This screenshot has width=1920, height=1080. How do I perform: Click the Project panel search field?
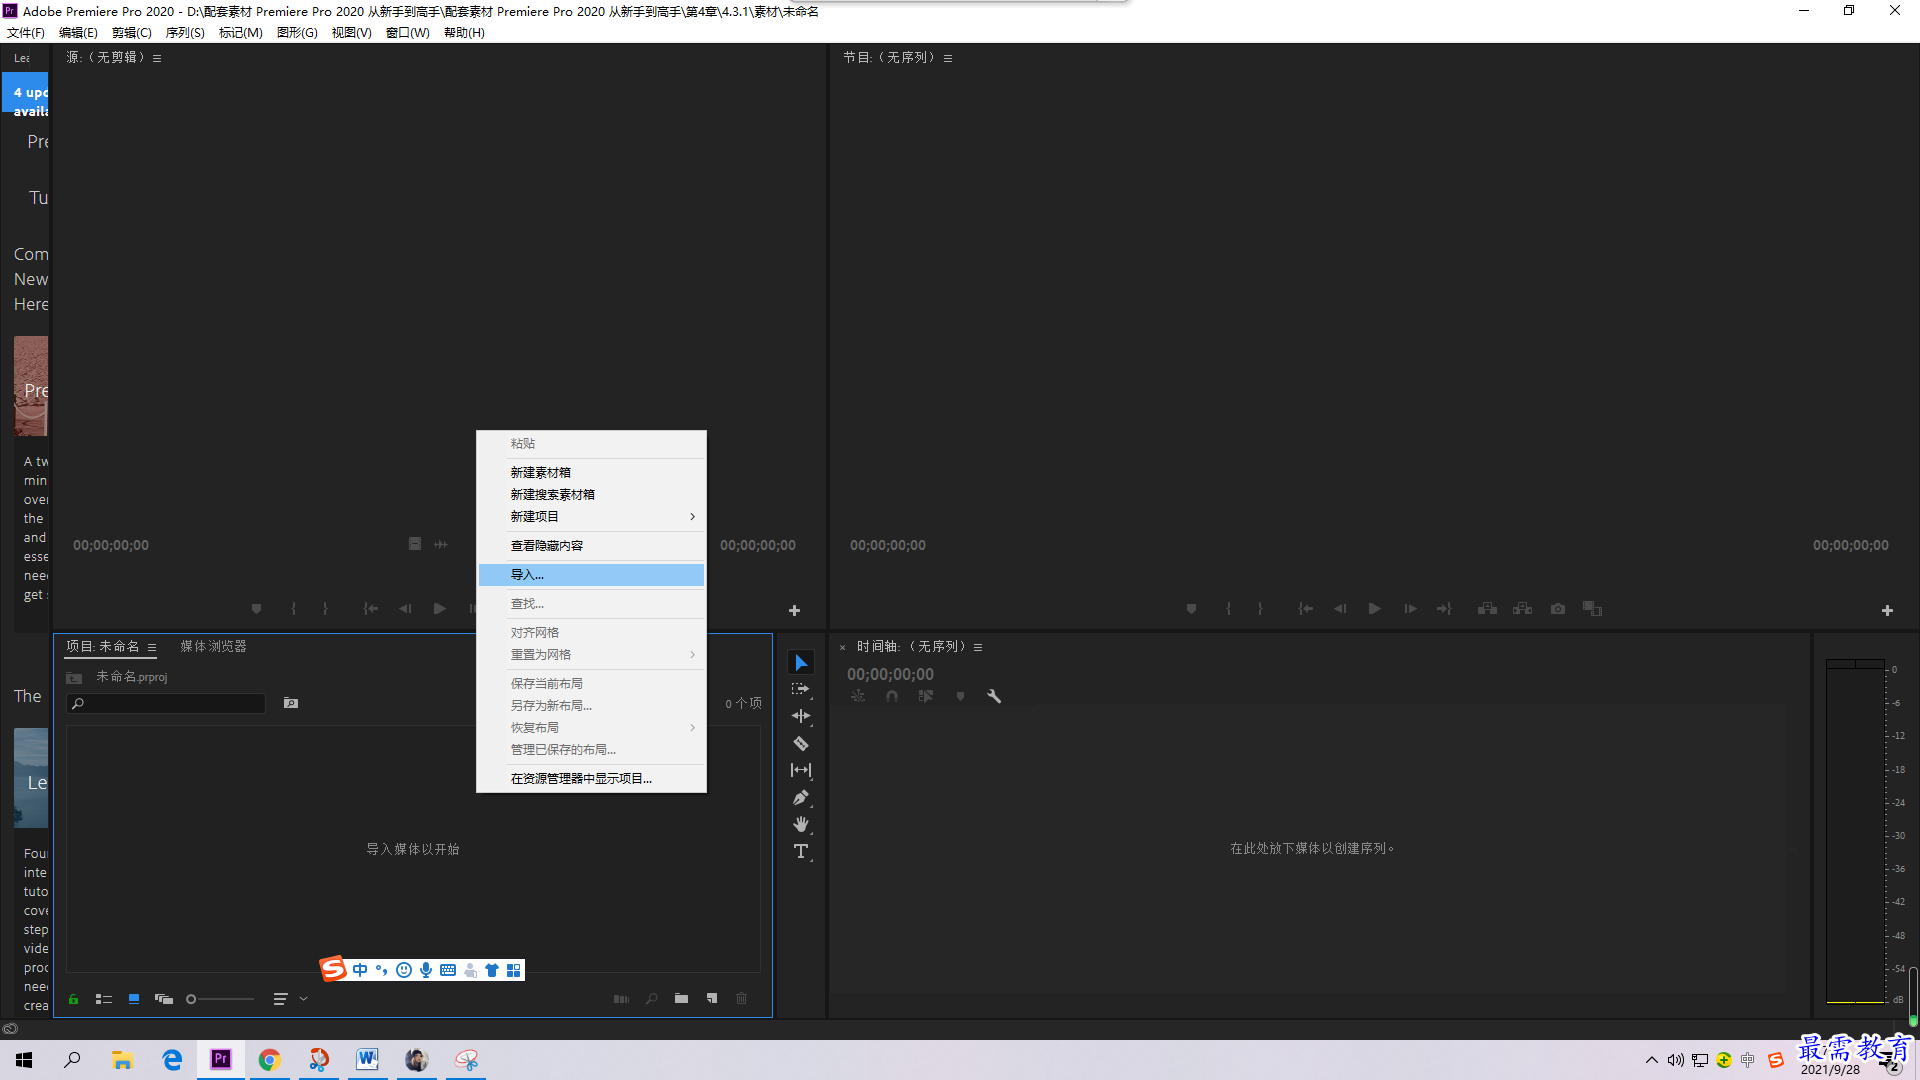click(x=166, y=704)
